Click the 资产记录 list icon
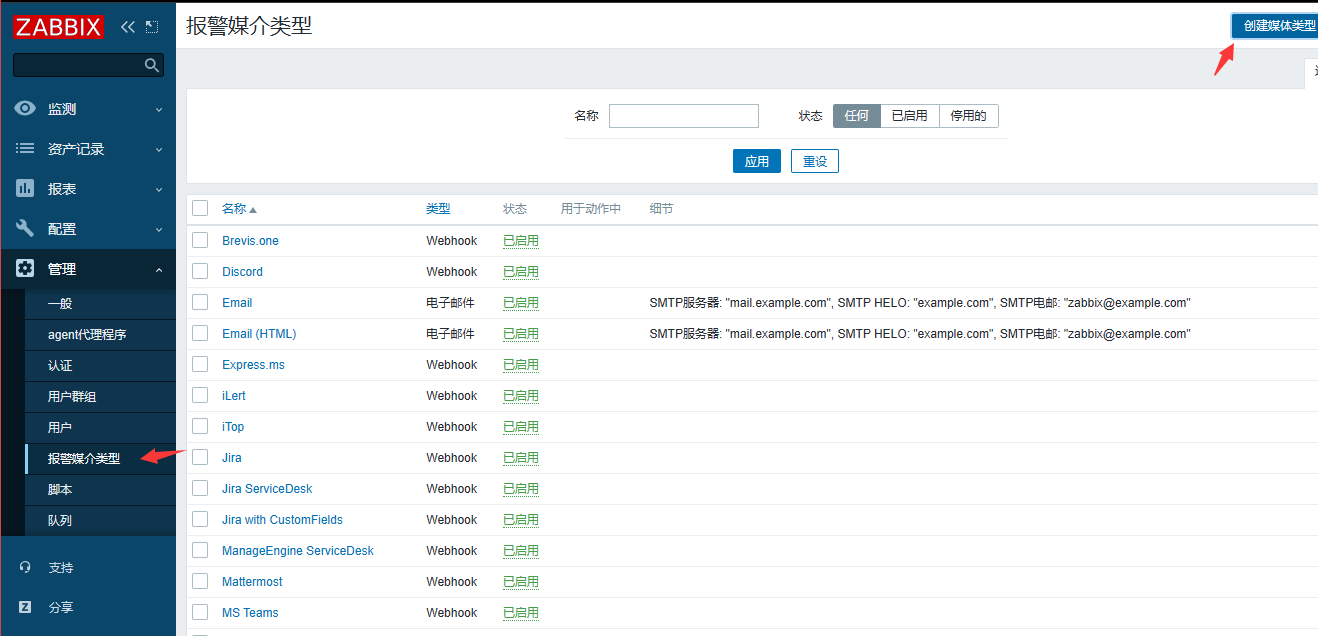This screenshot has width=1318, height=636. (x=25, y=148)
